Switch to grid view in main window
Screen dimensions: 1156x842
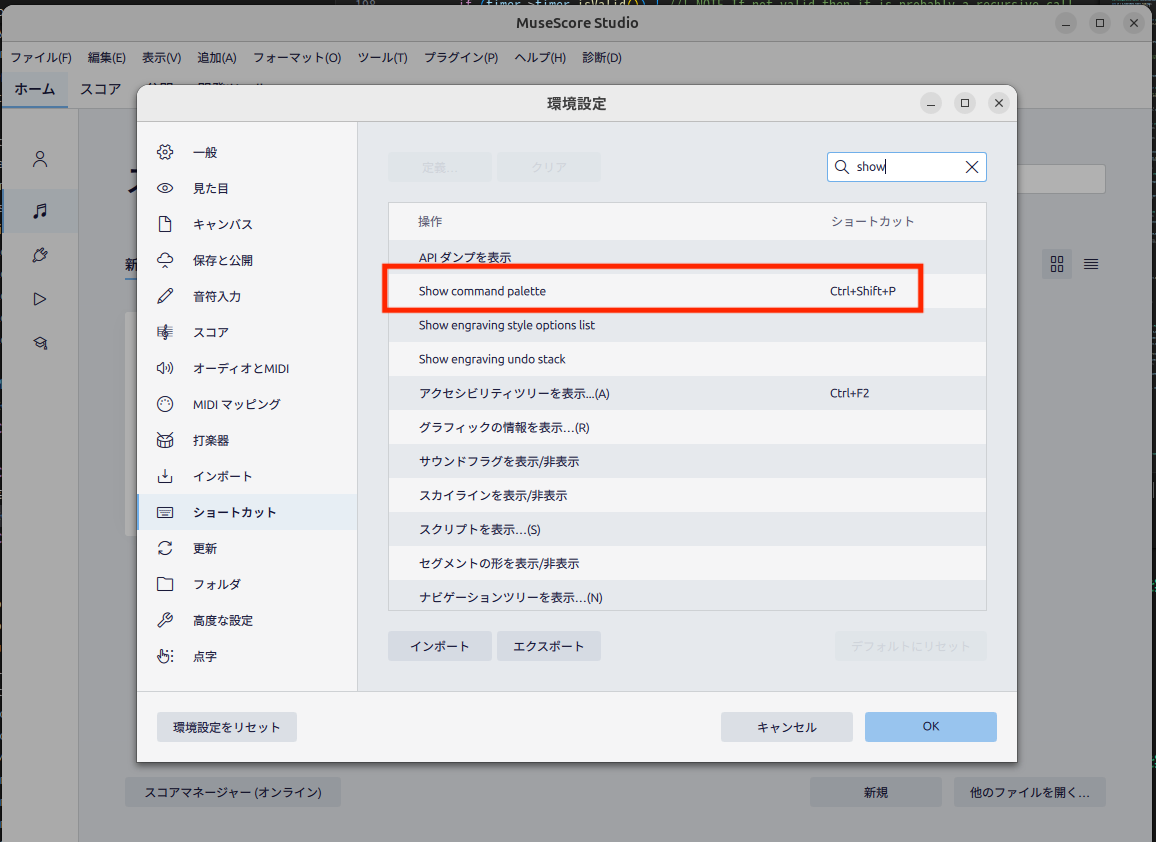click(x=1056, y=264)
